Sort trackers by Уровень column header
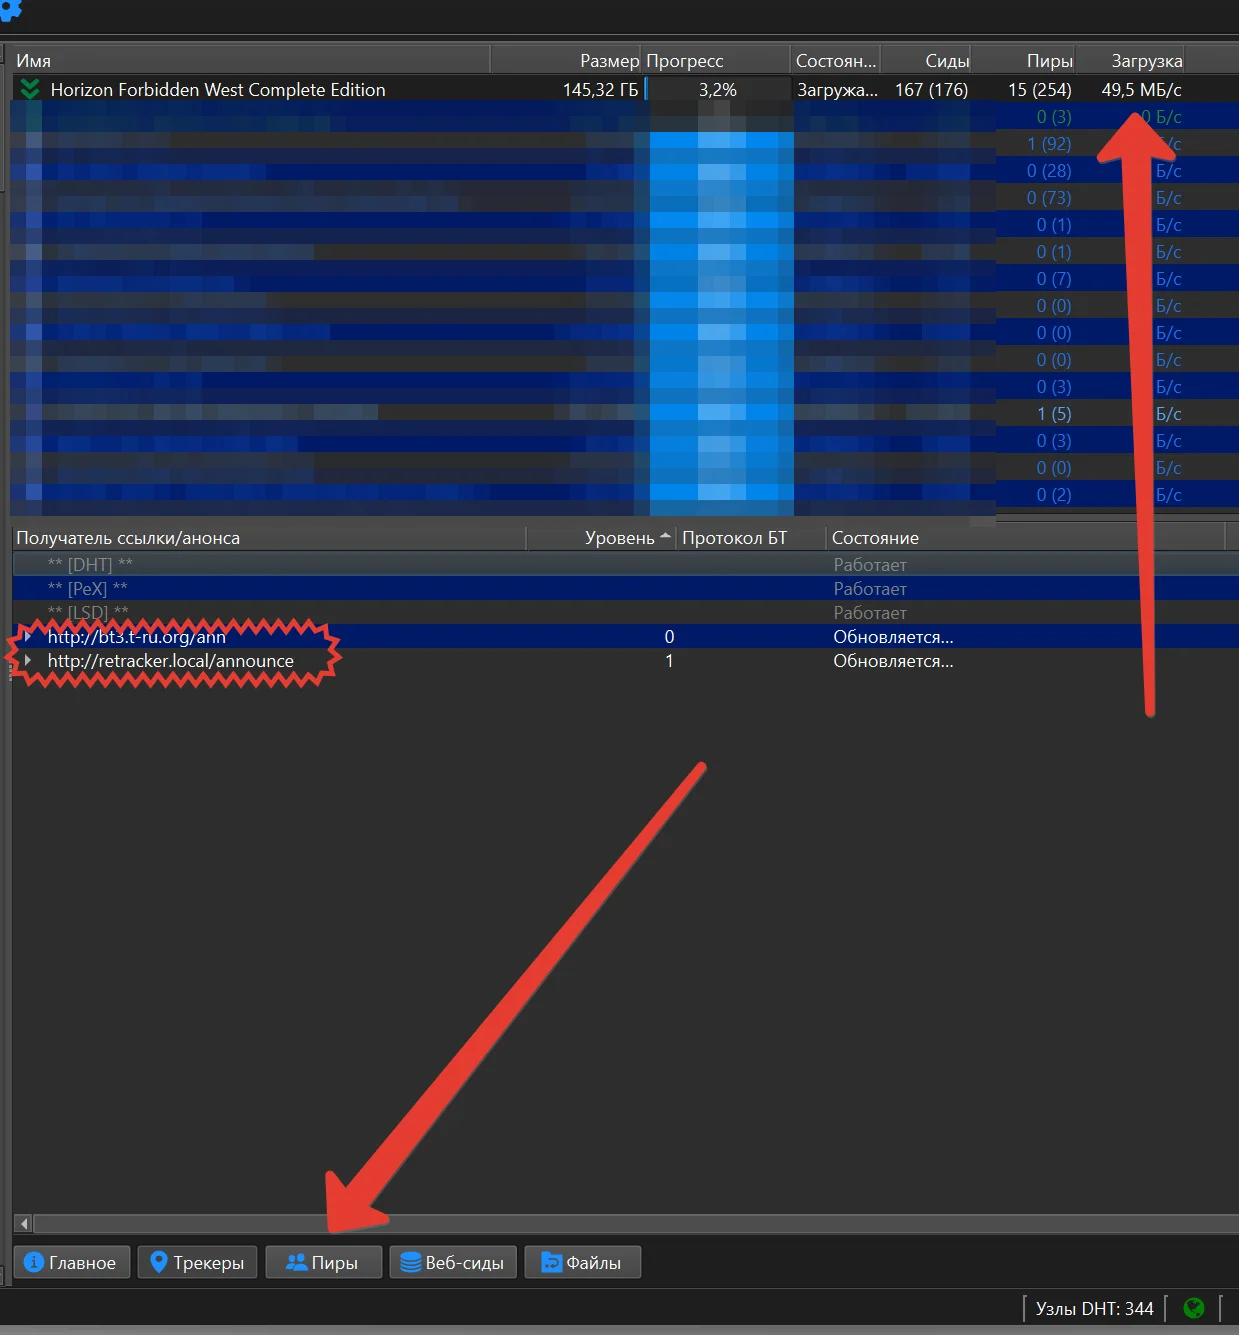 pos(620,538)
